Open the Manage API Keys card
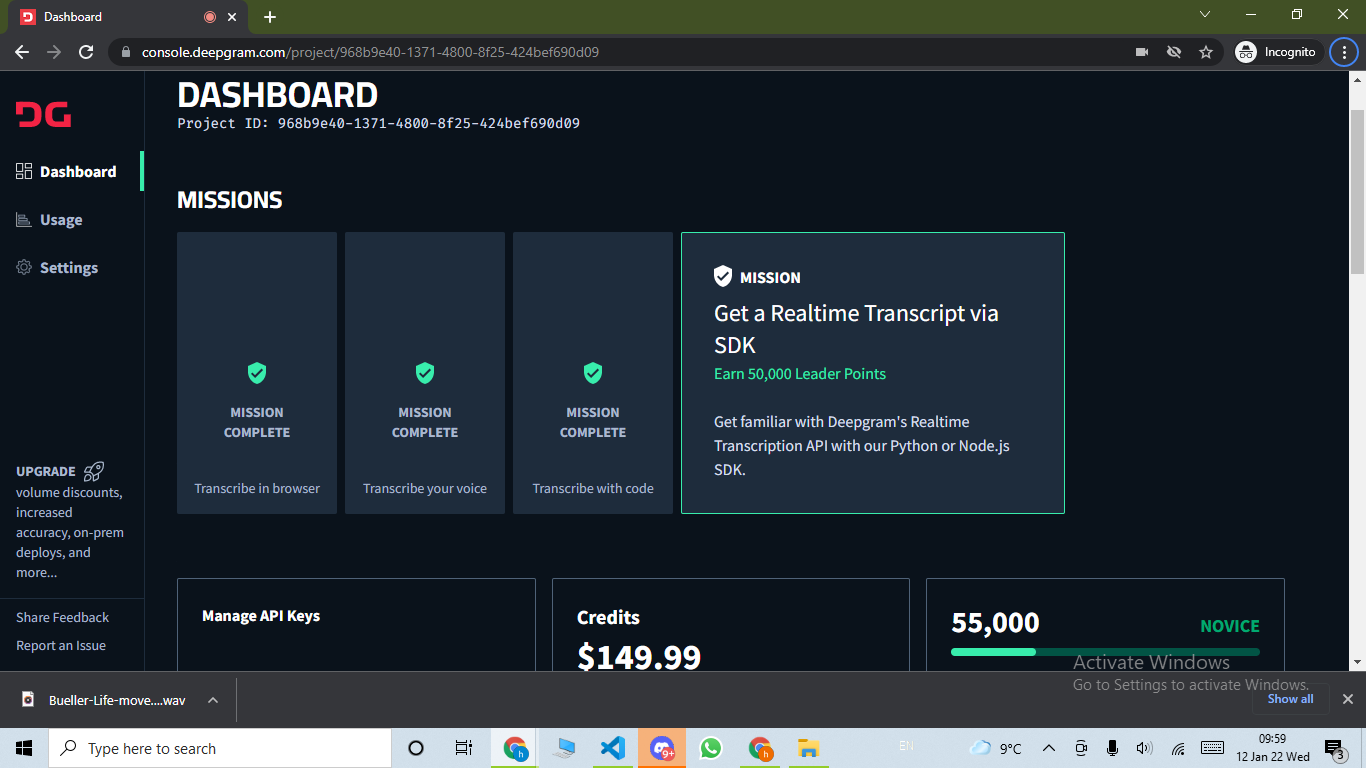 click(356, 625)
